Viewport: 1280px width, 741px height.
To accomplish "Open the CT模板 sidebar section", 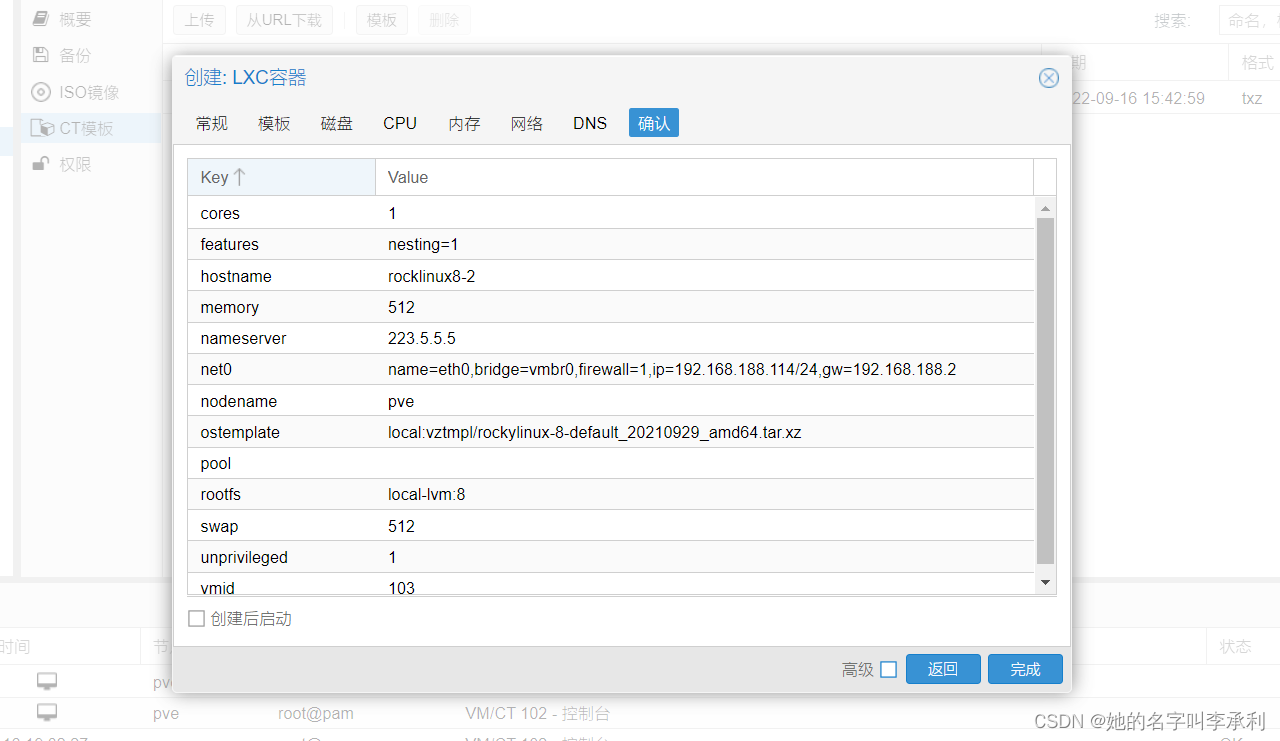I will [40, 127].
